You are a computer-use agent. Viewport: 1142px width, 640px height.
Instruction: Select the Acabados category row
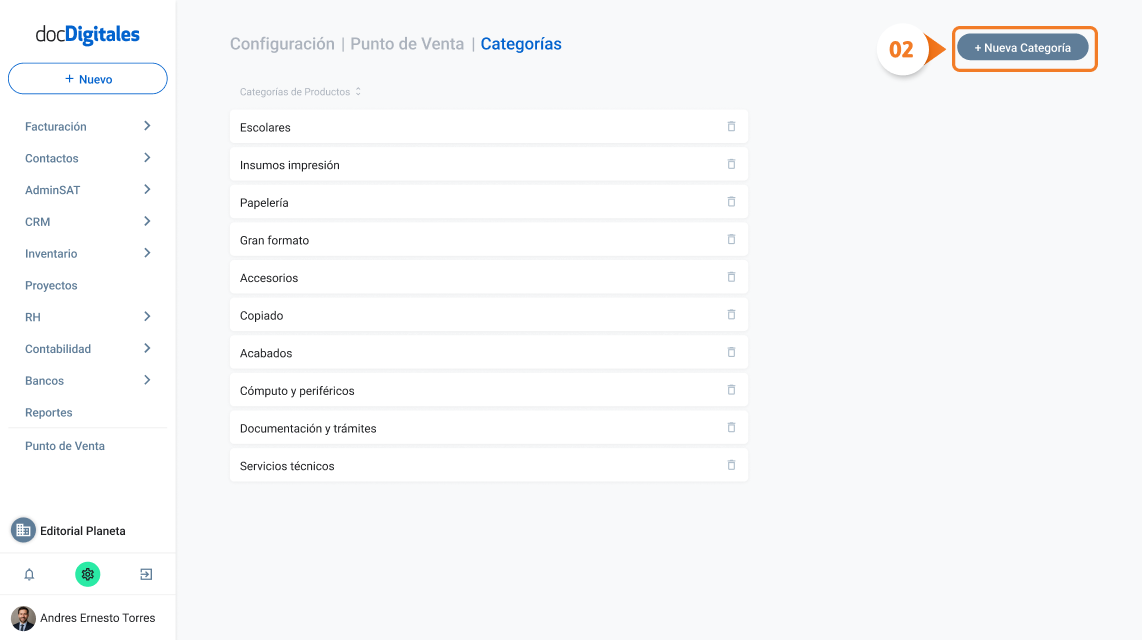click(x=489, y=352)
